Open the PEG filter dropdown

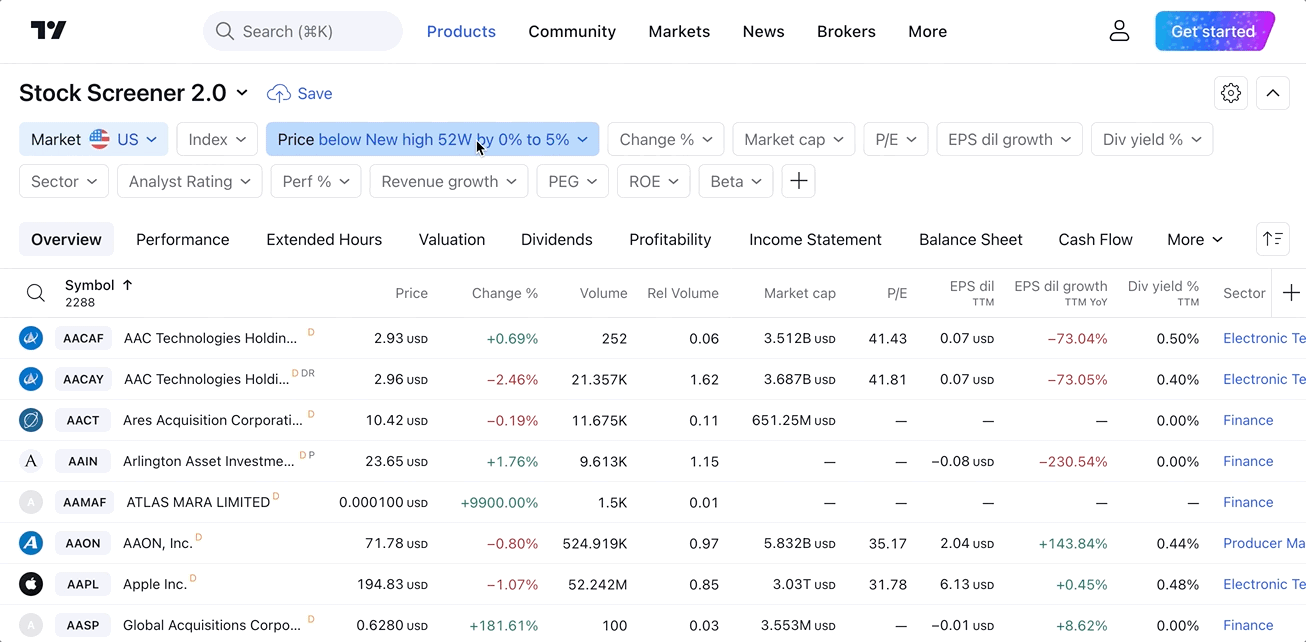[x=572, y=181]
